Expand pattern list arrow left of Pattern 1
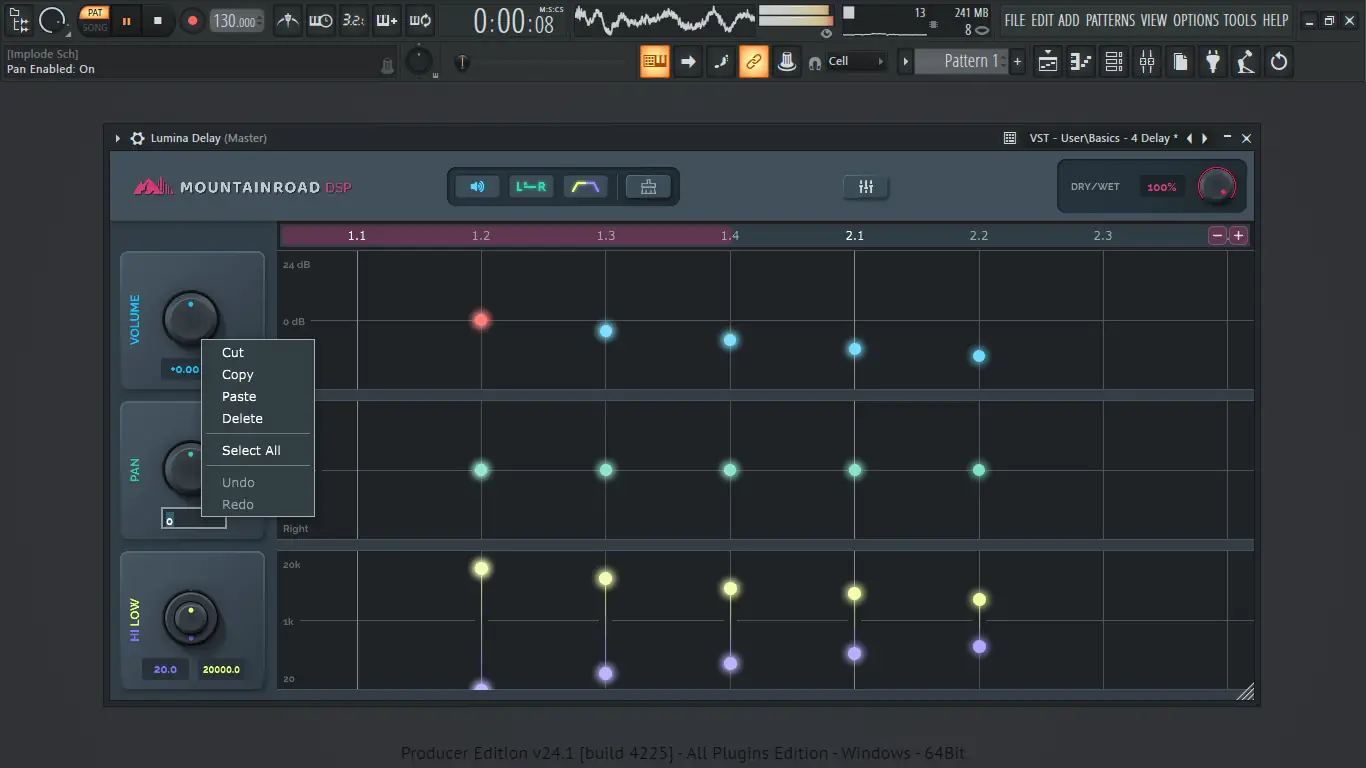 pyautogui.click(x=906, y=62)
